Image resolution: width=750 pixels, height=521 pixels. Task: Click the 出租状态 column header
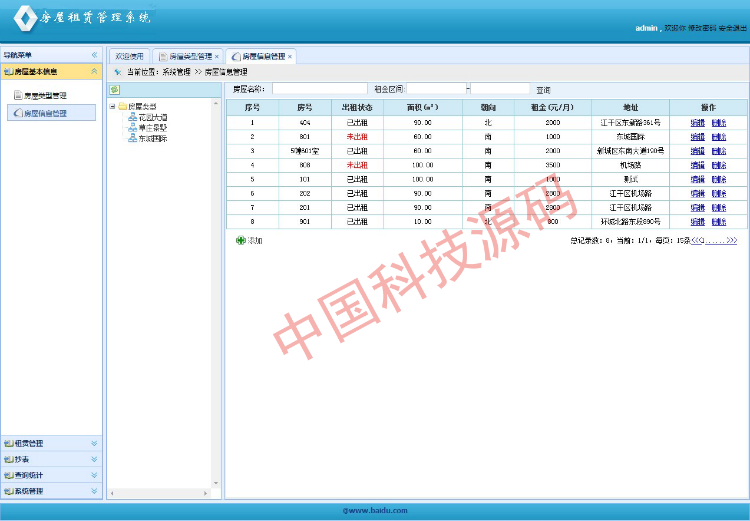coord(357,108)
